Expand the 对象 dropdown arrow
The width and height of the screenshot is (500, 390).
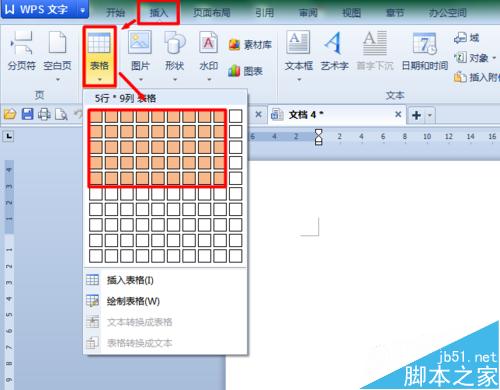[494, 58]
